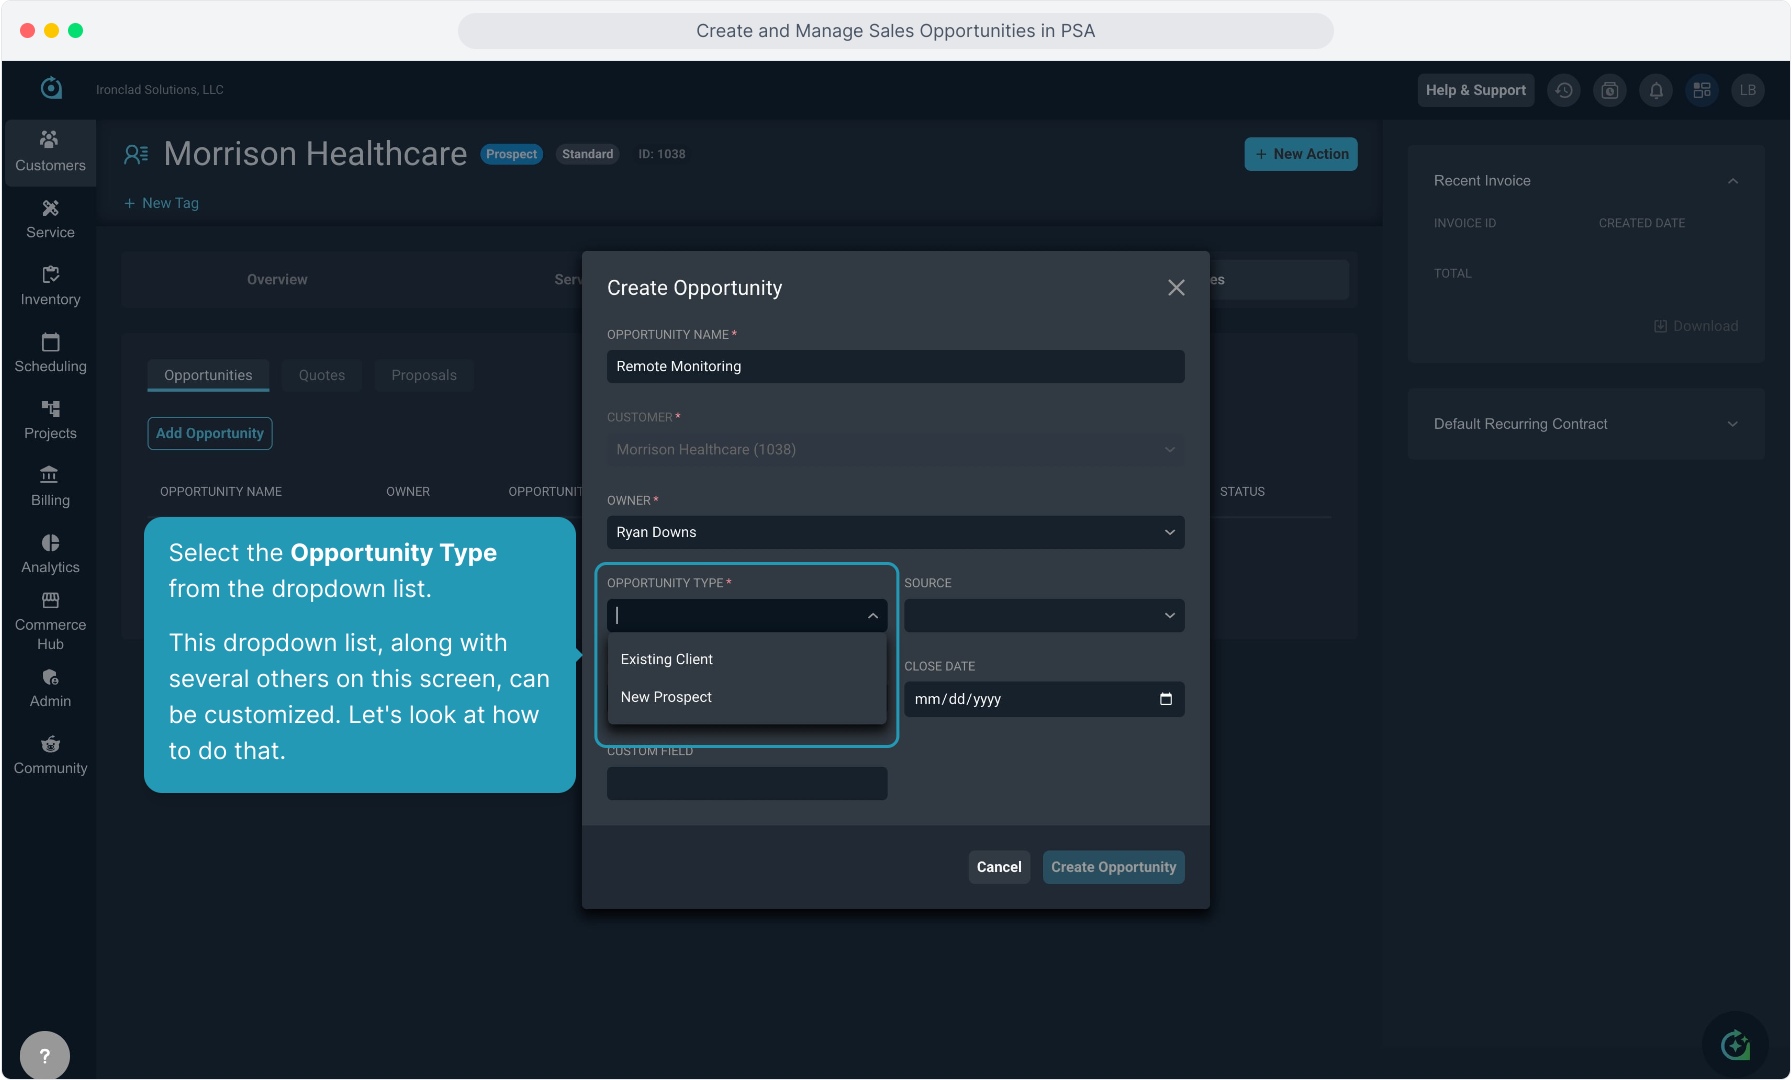The image size is (1792, 1080).
Task: Open the Source dropdown
Action: 1043,615
